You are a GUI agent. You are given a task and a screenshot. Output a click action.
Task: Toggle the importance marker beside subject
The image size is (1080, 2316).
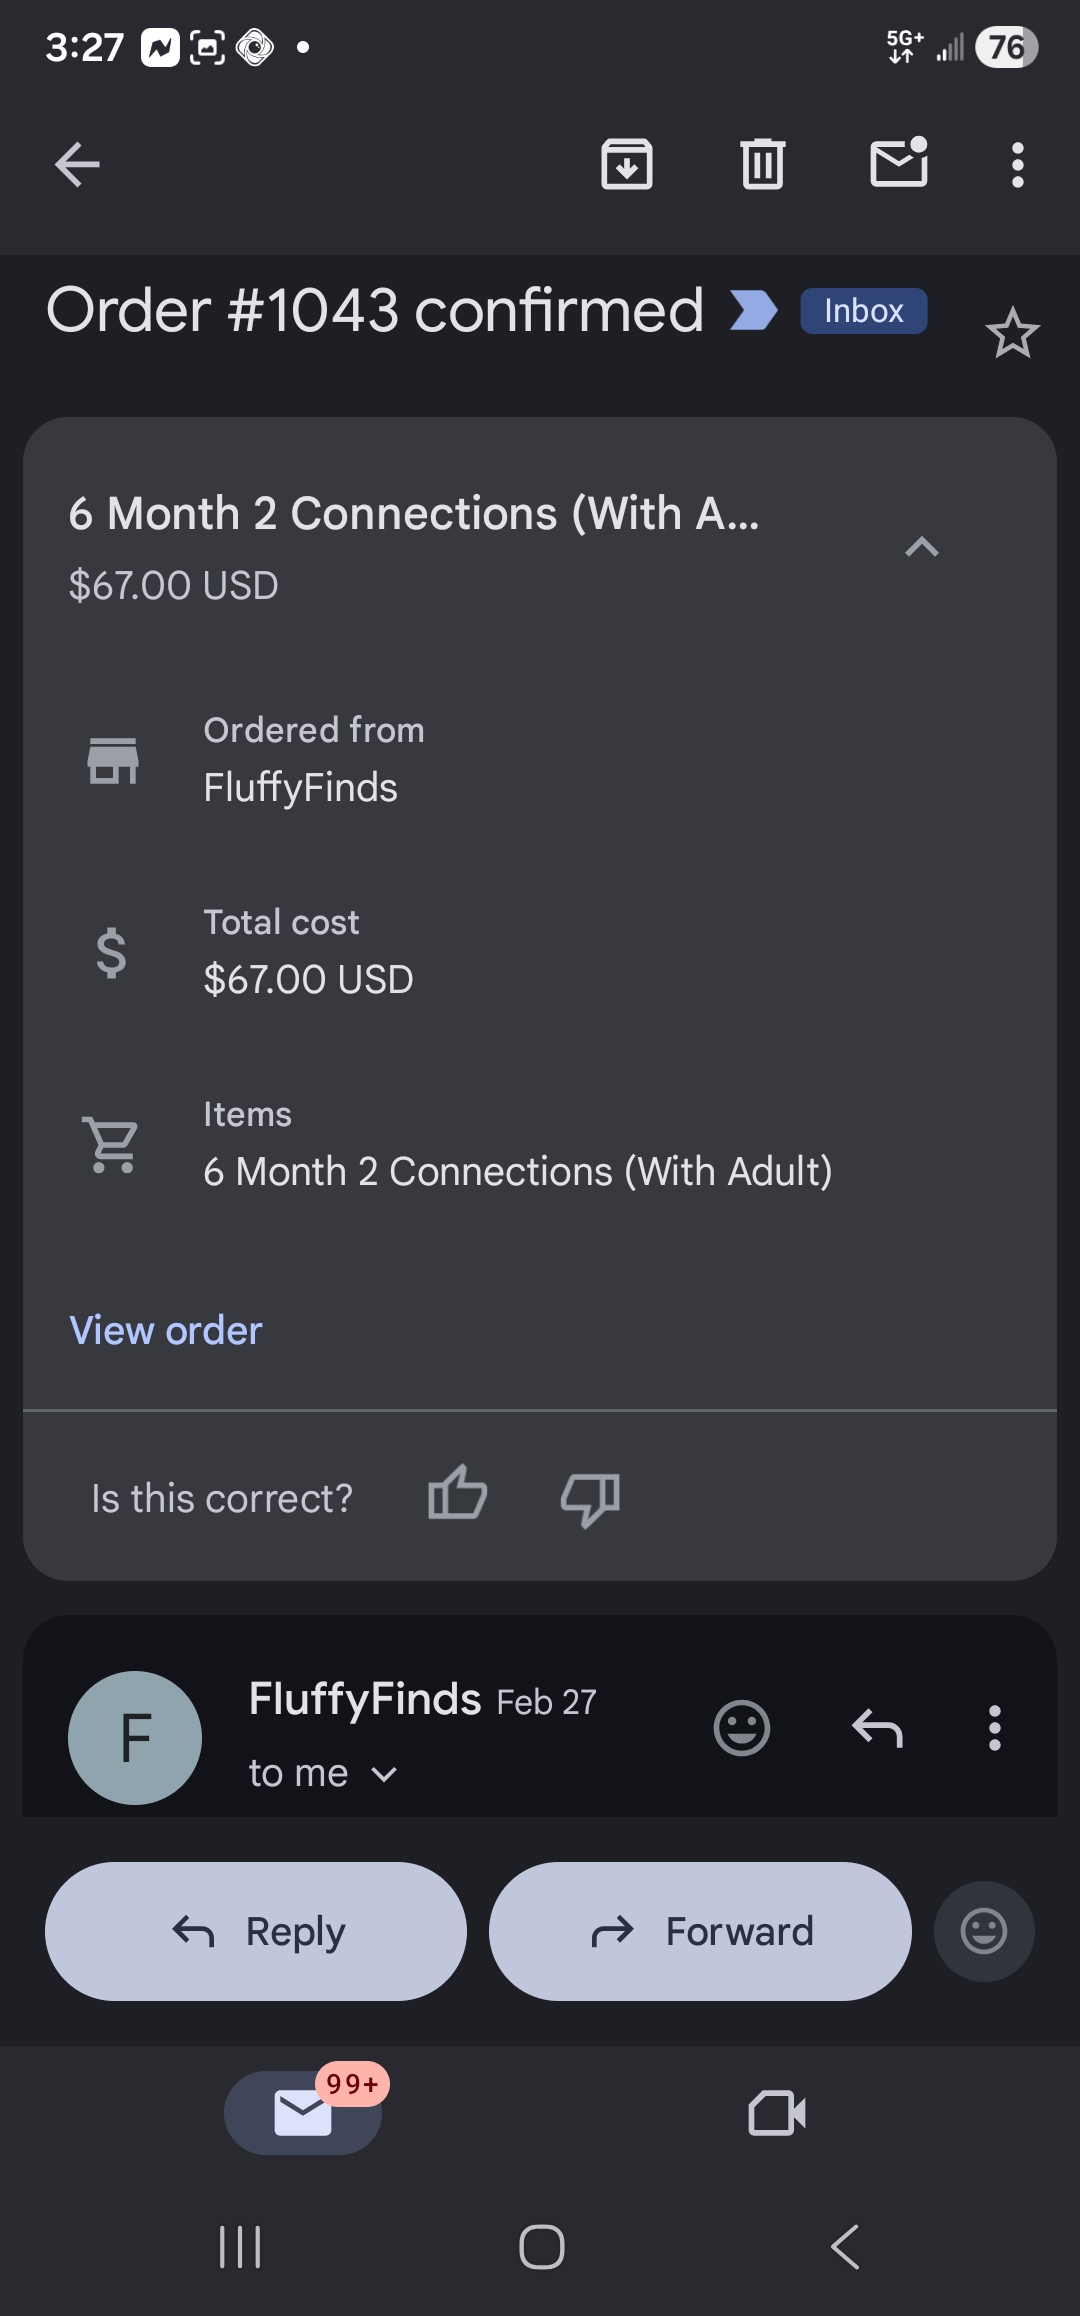pyautogui.click(x=753, y=310)
